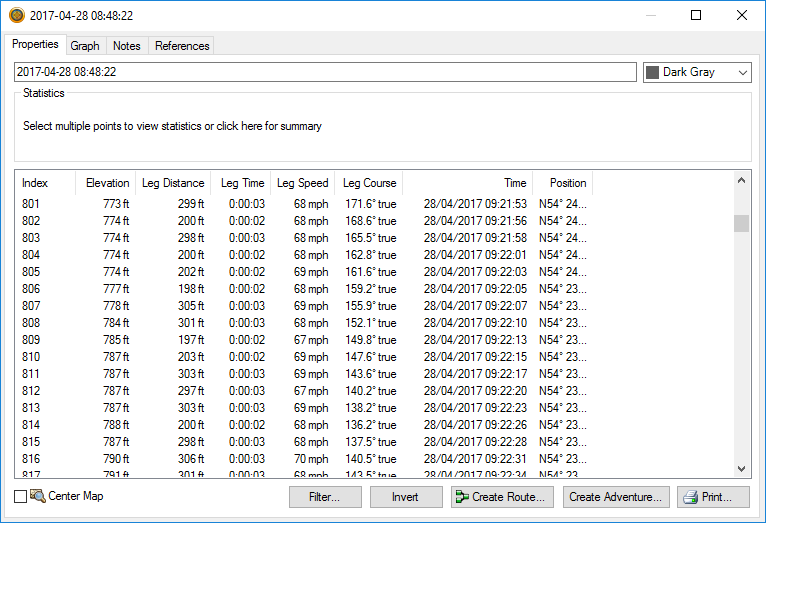Click leg course value 171.6° true
Viewport: 800px width, 600px height.
coord(371,204)
